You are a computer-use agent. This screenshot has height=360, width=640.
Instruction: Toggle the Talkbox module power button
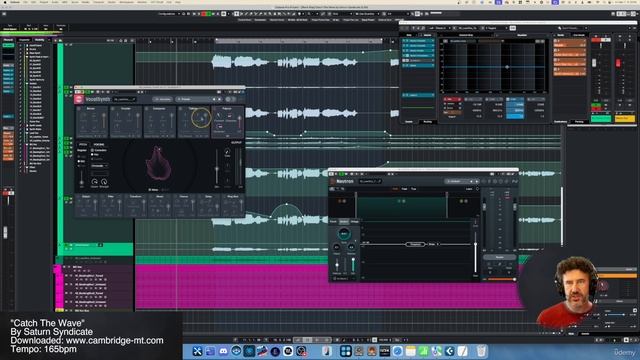(180, 109)
